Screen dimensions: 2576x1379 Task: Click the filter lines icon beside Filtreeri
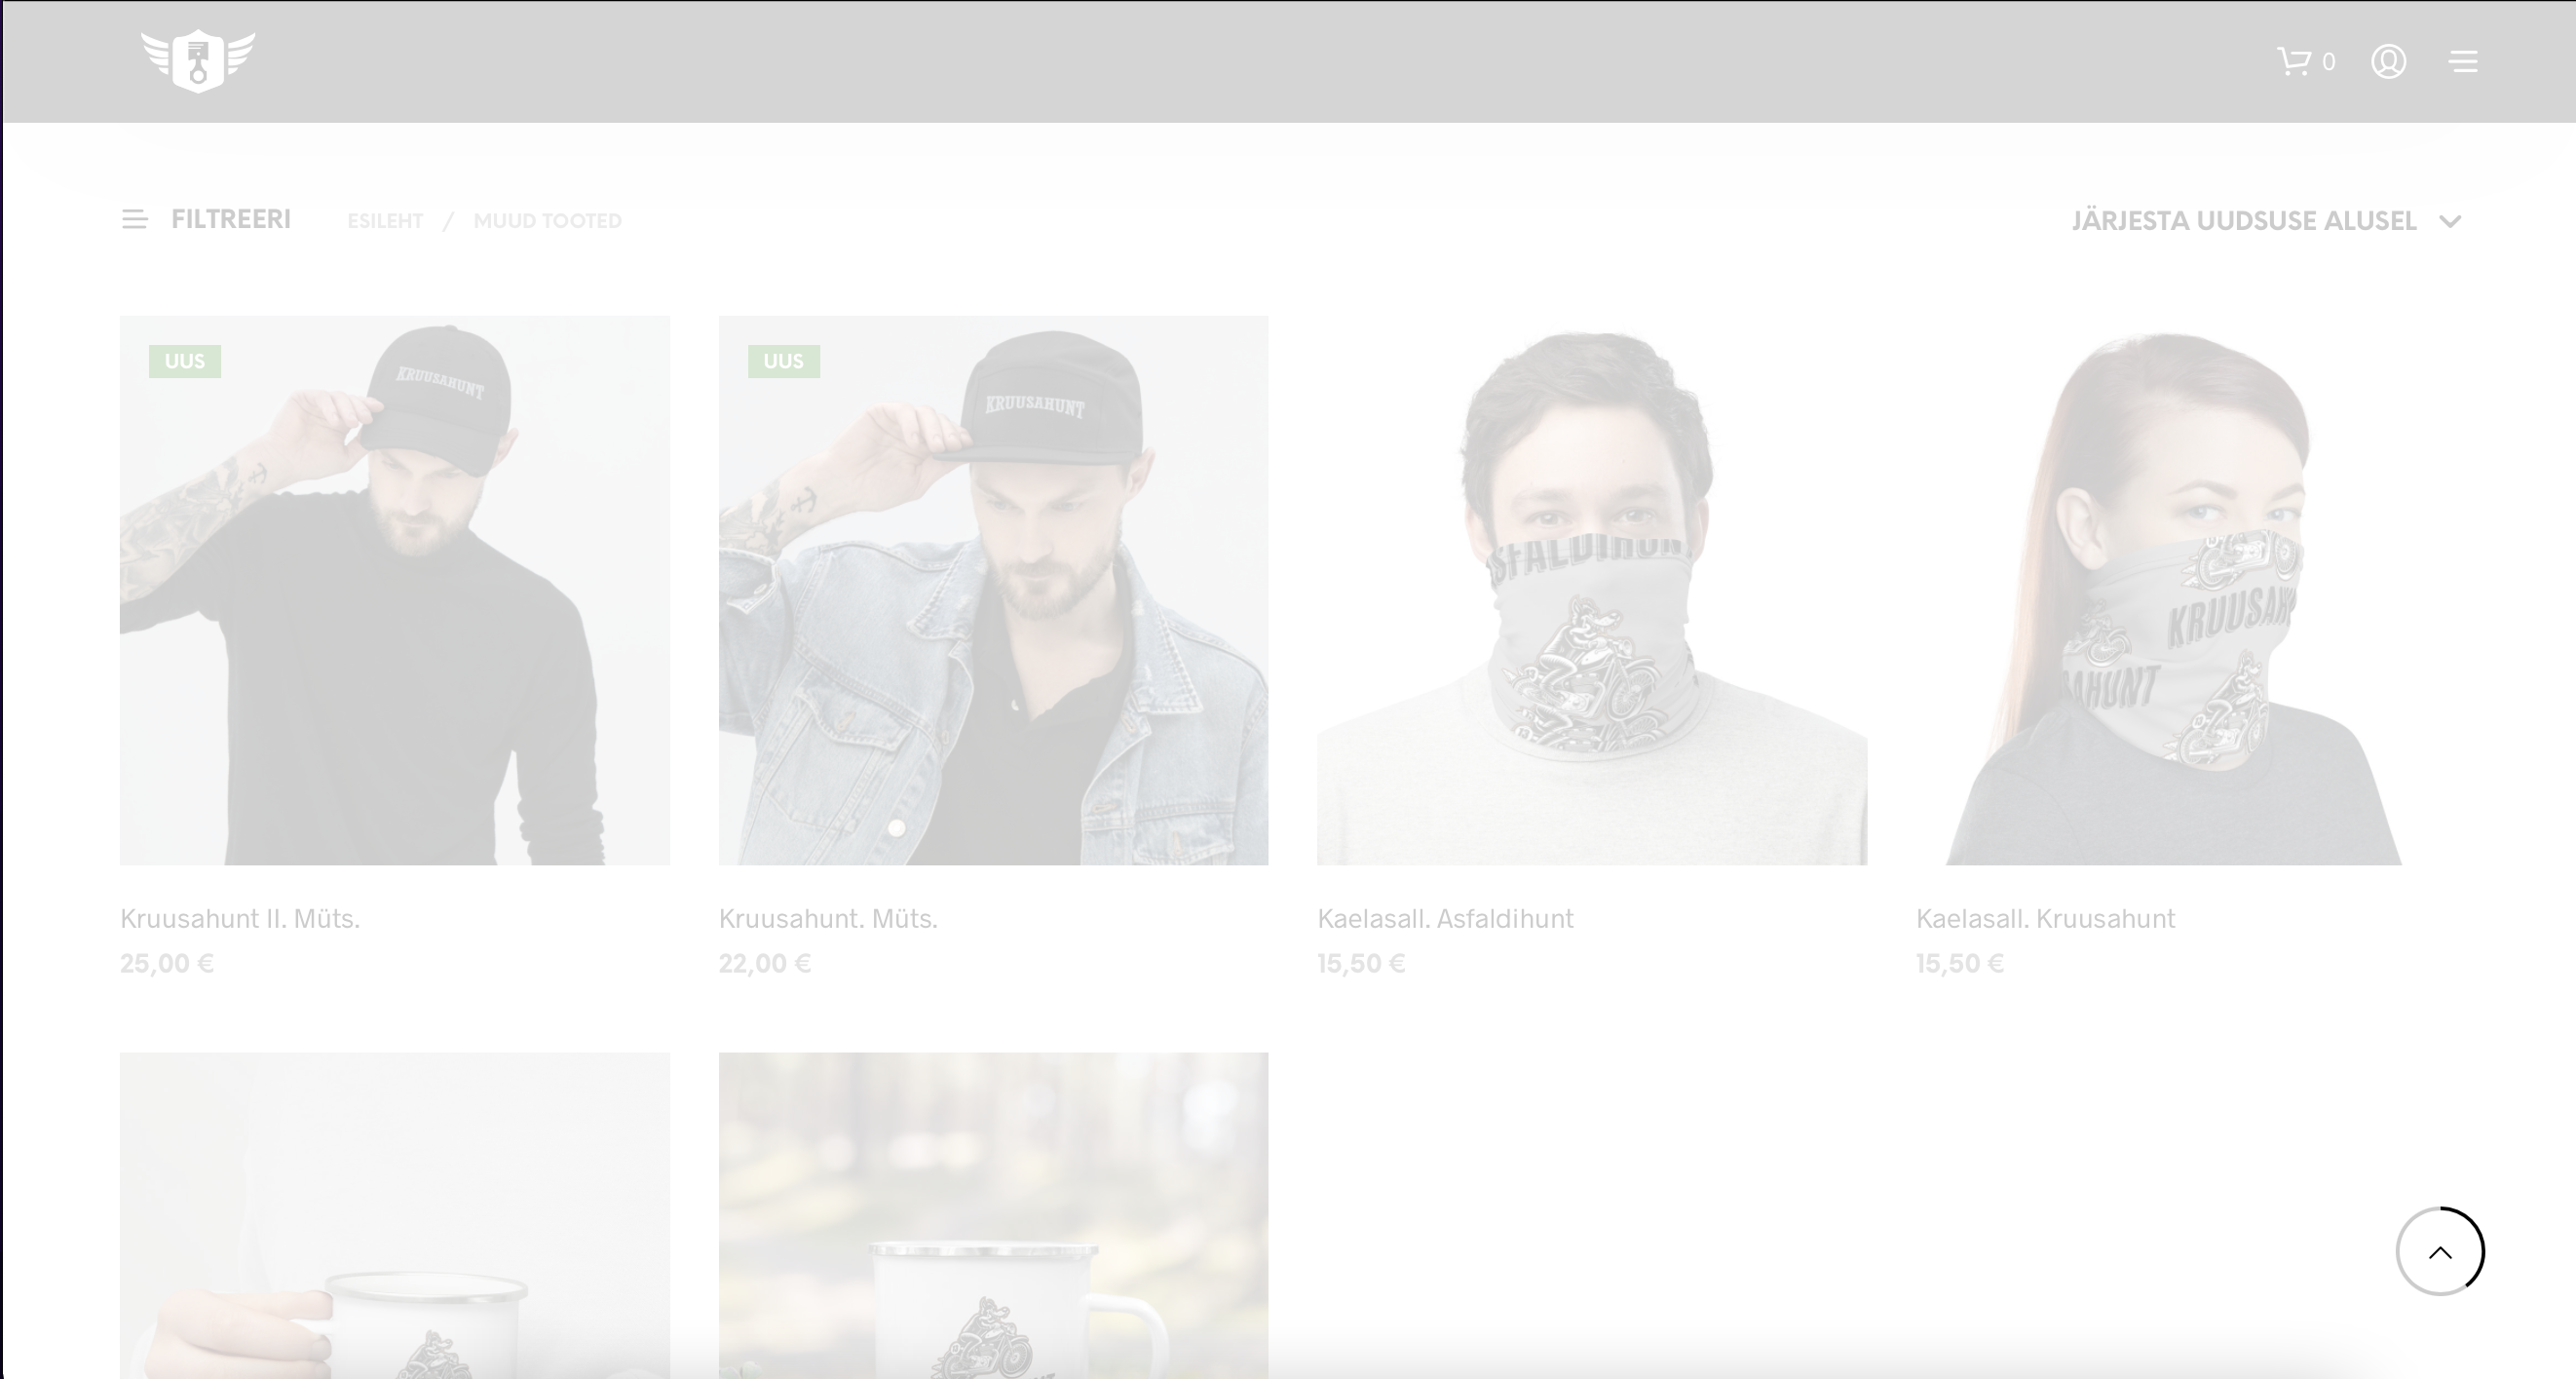click(x=134, y=220)
